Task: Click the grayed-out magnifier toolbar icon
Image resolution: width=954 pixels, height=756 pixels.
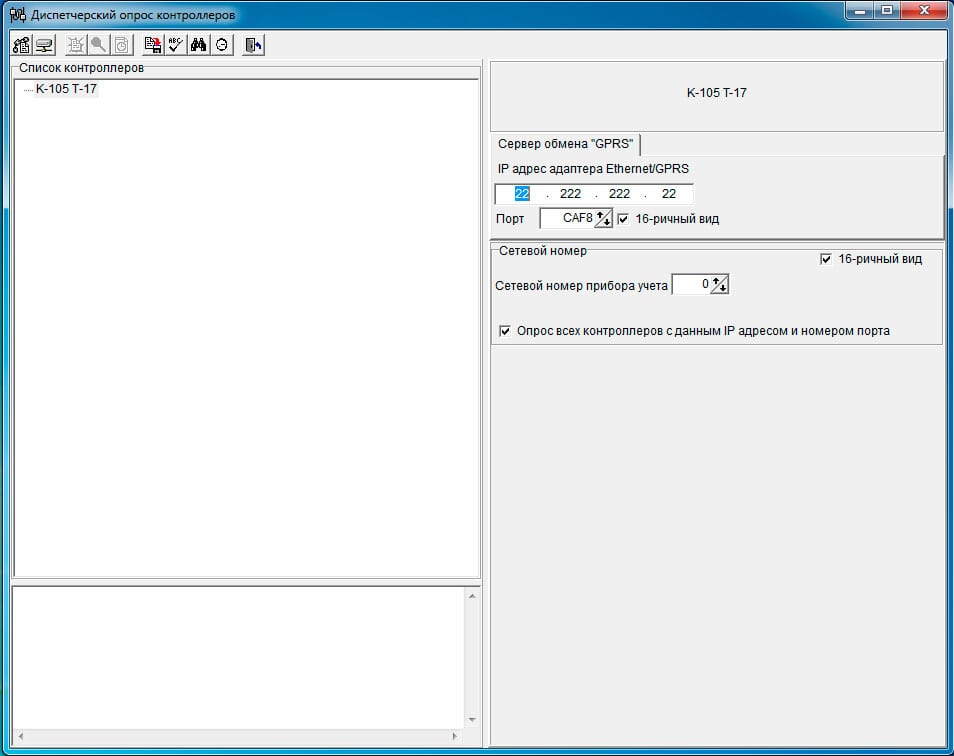Action: coord(98,45)
